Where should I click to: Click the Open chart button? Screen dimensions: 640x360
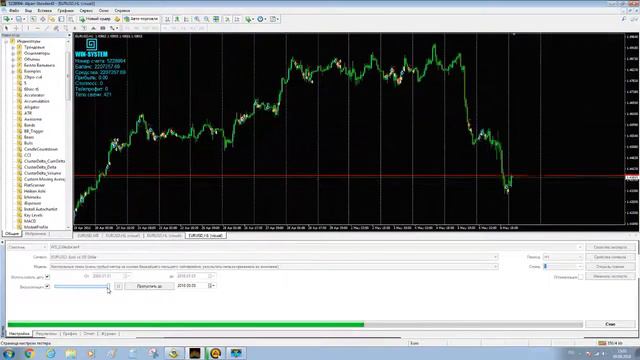pos(610,267)
